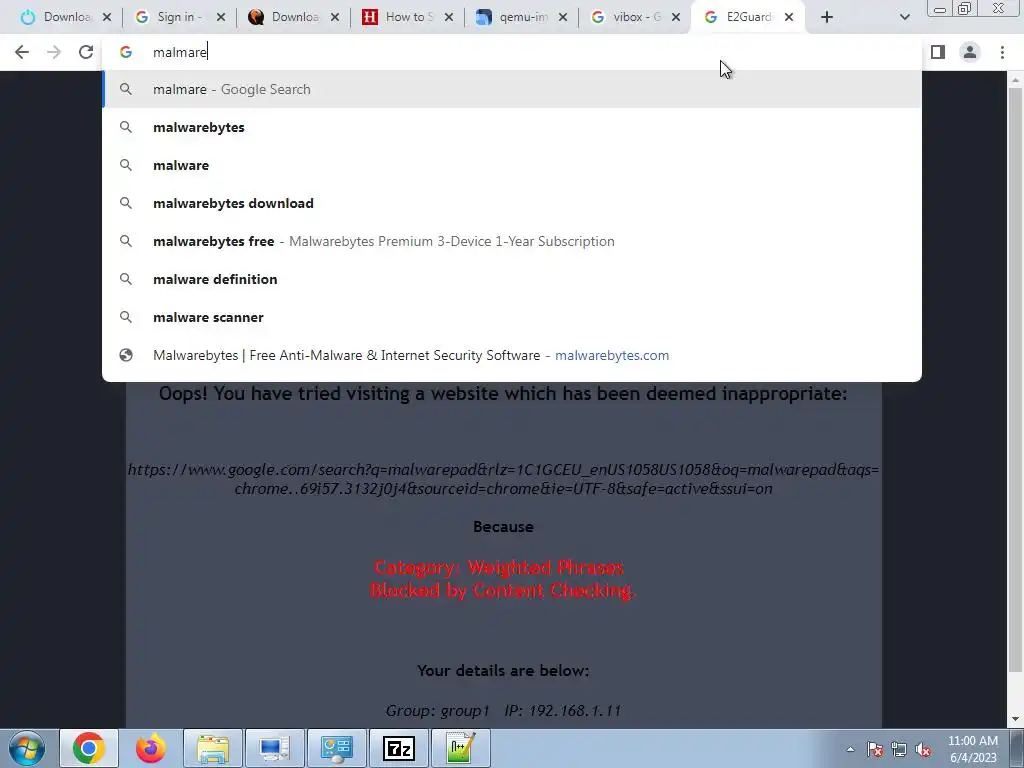Select 'malware scanner' suggestion
The height and width of the screenshot is (768, 1024).
(x=512, y=317)
